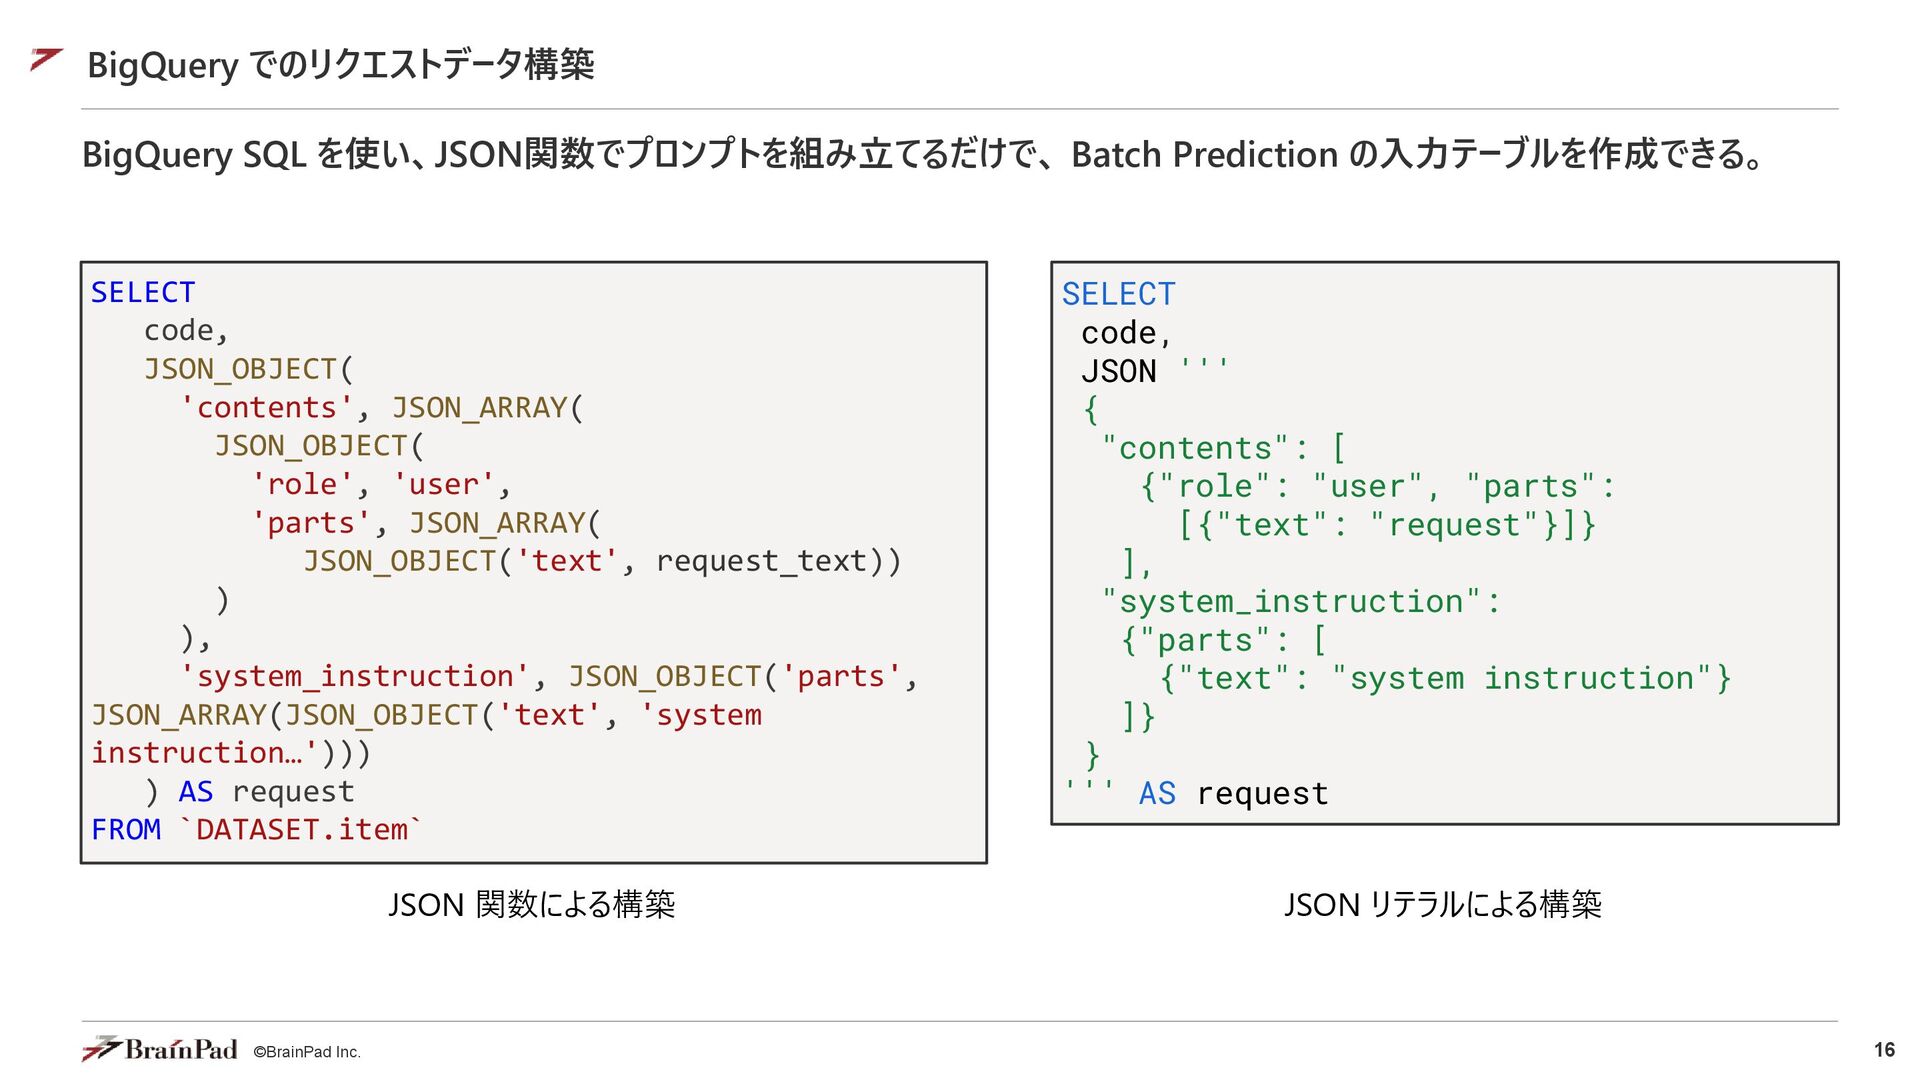This screenshot has height=1080, width=1920.
Task: Click 'code,' in the left code box
Action: pyautogui.click(x=186, y=331)
